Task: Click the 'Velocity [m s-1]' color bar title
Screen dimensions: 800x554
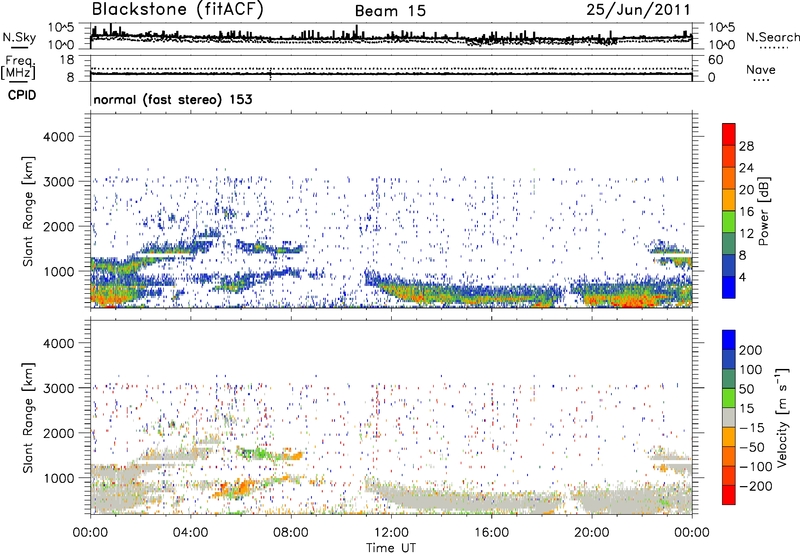Action: coord(782,418)
